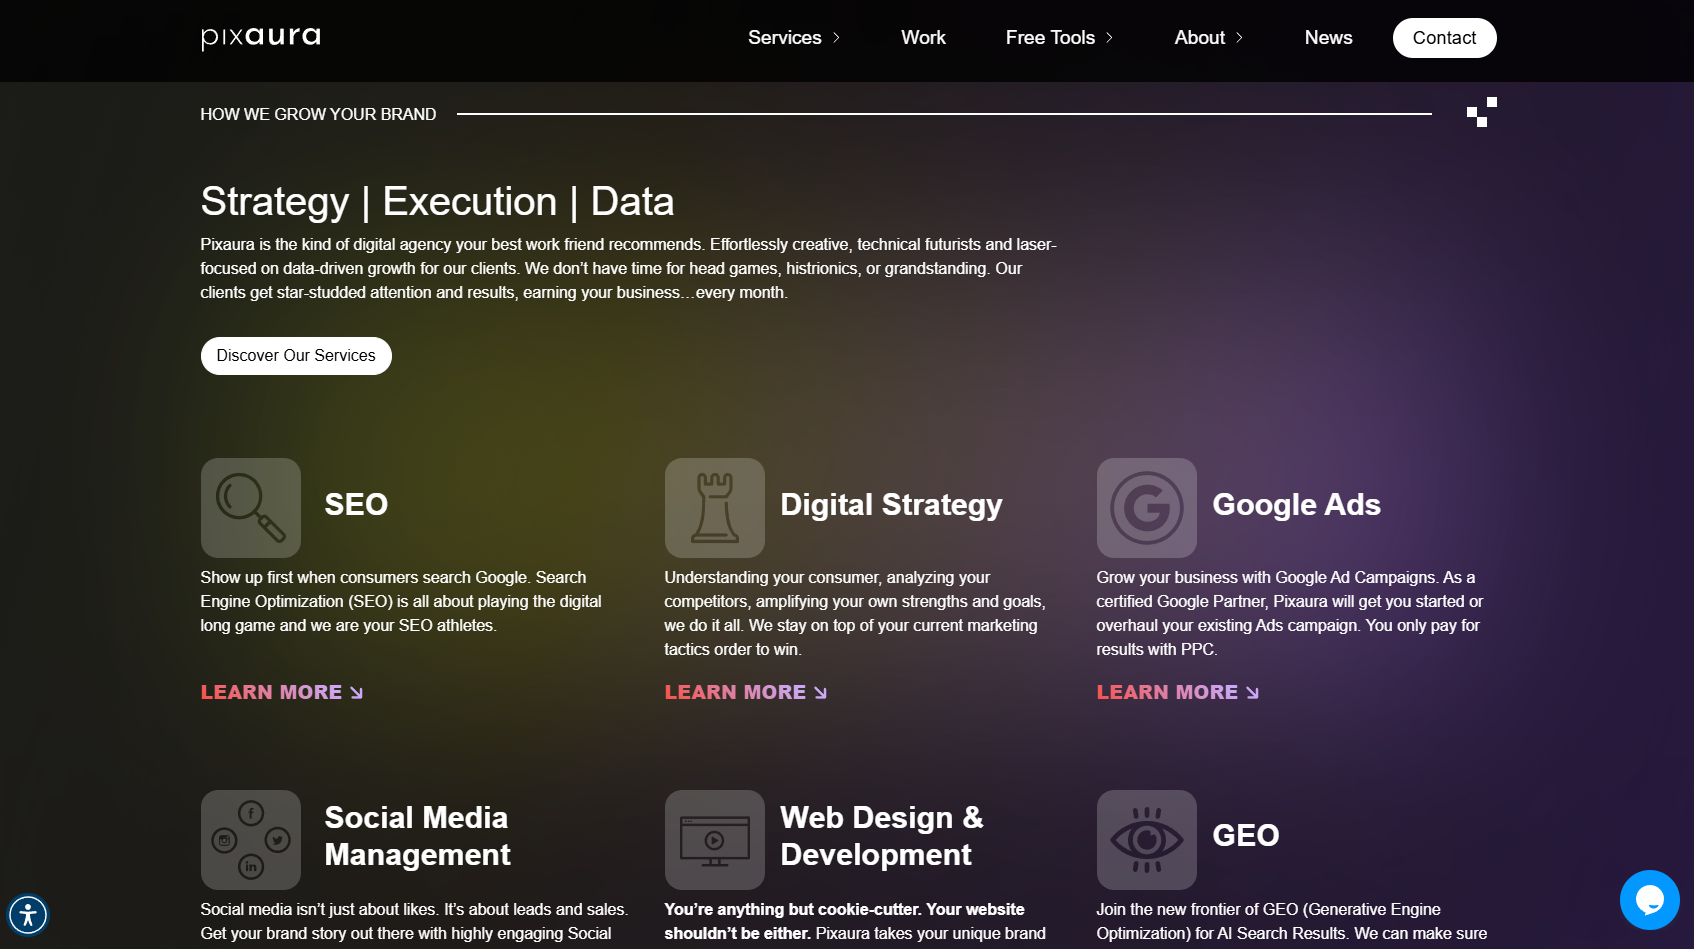Image resolution: width=1694 pixels, height=949 pixels.
Task: Click the Pixaura logo
Action: pyautogui.click(x=261, y=38)
